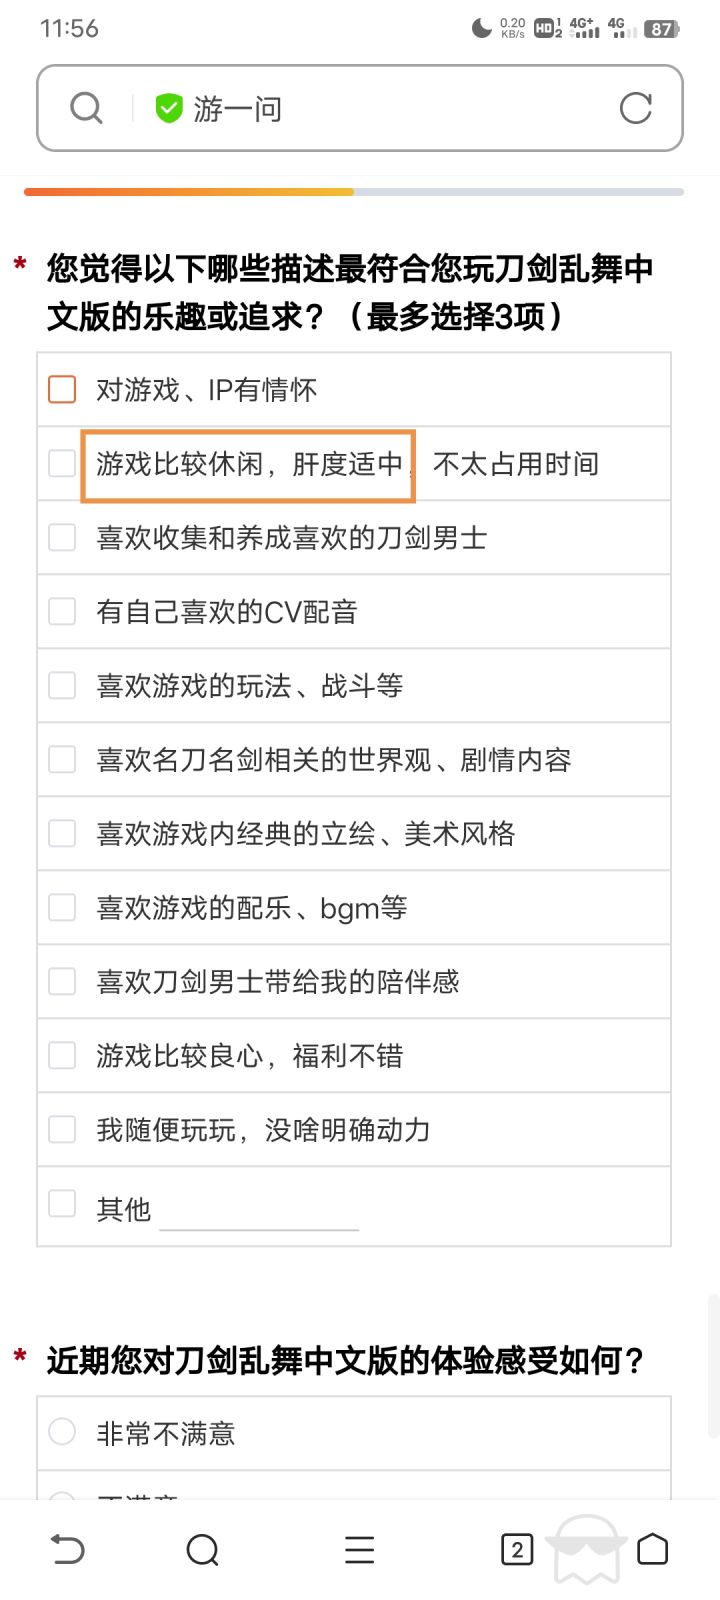Open the tab switcher showing 2 tabs

click(516, 1550)
